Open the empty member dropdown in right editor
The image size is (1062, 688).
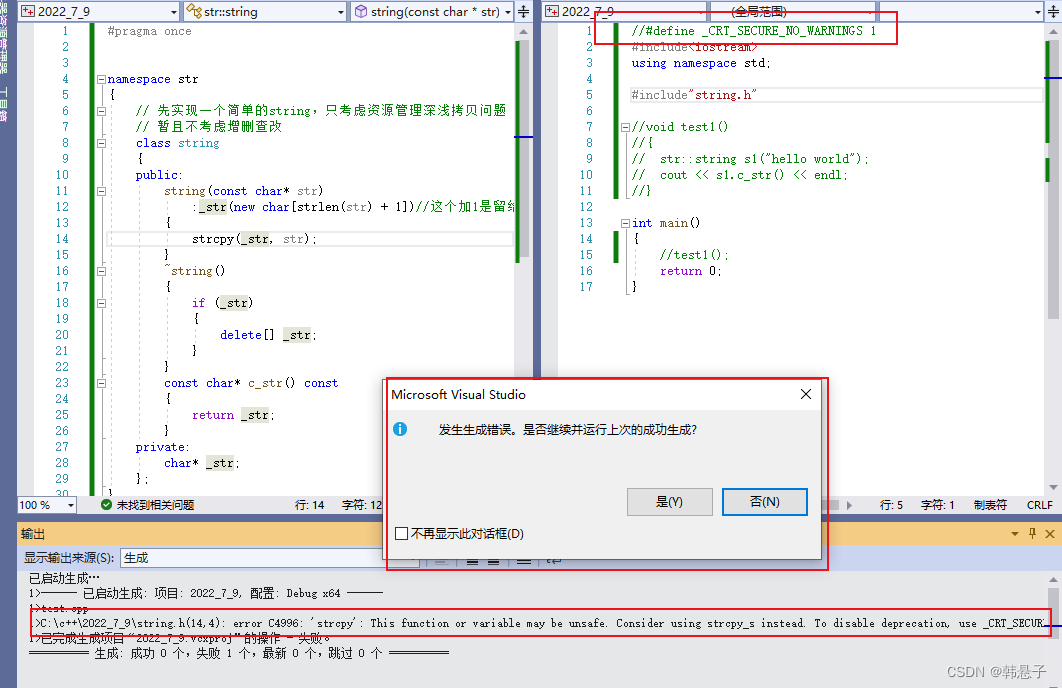point(961,12)
